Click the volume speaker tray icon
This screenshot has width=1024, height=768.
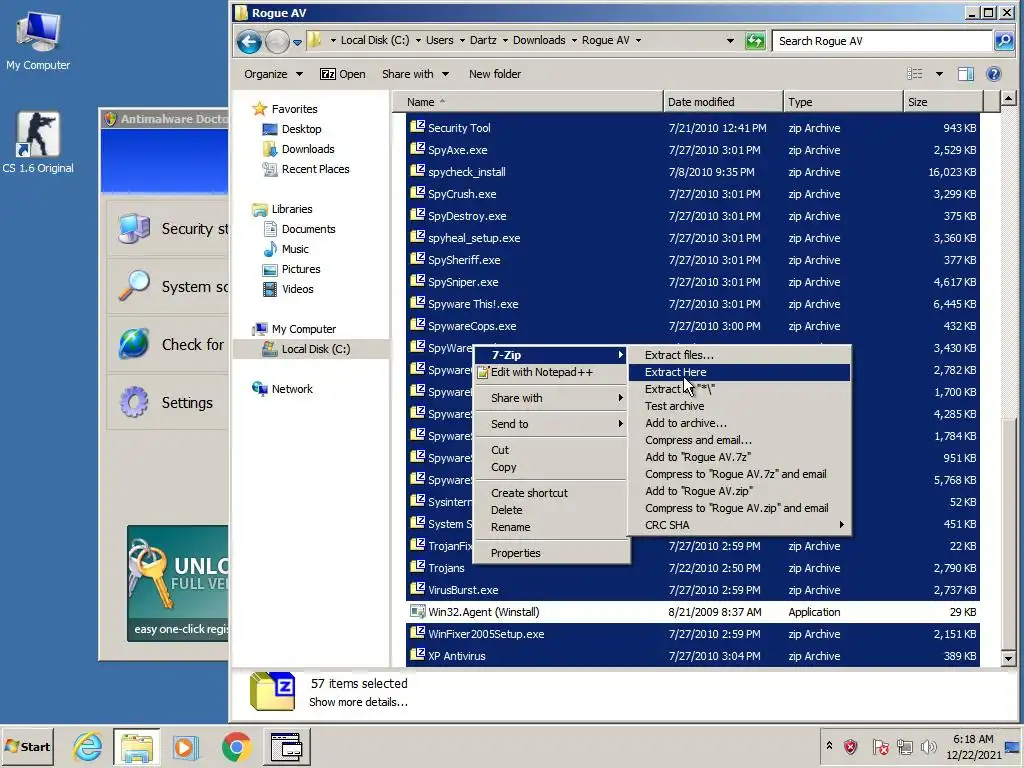click(x=928, y=746)
